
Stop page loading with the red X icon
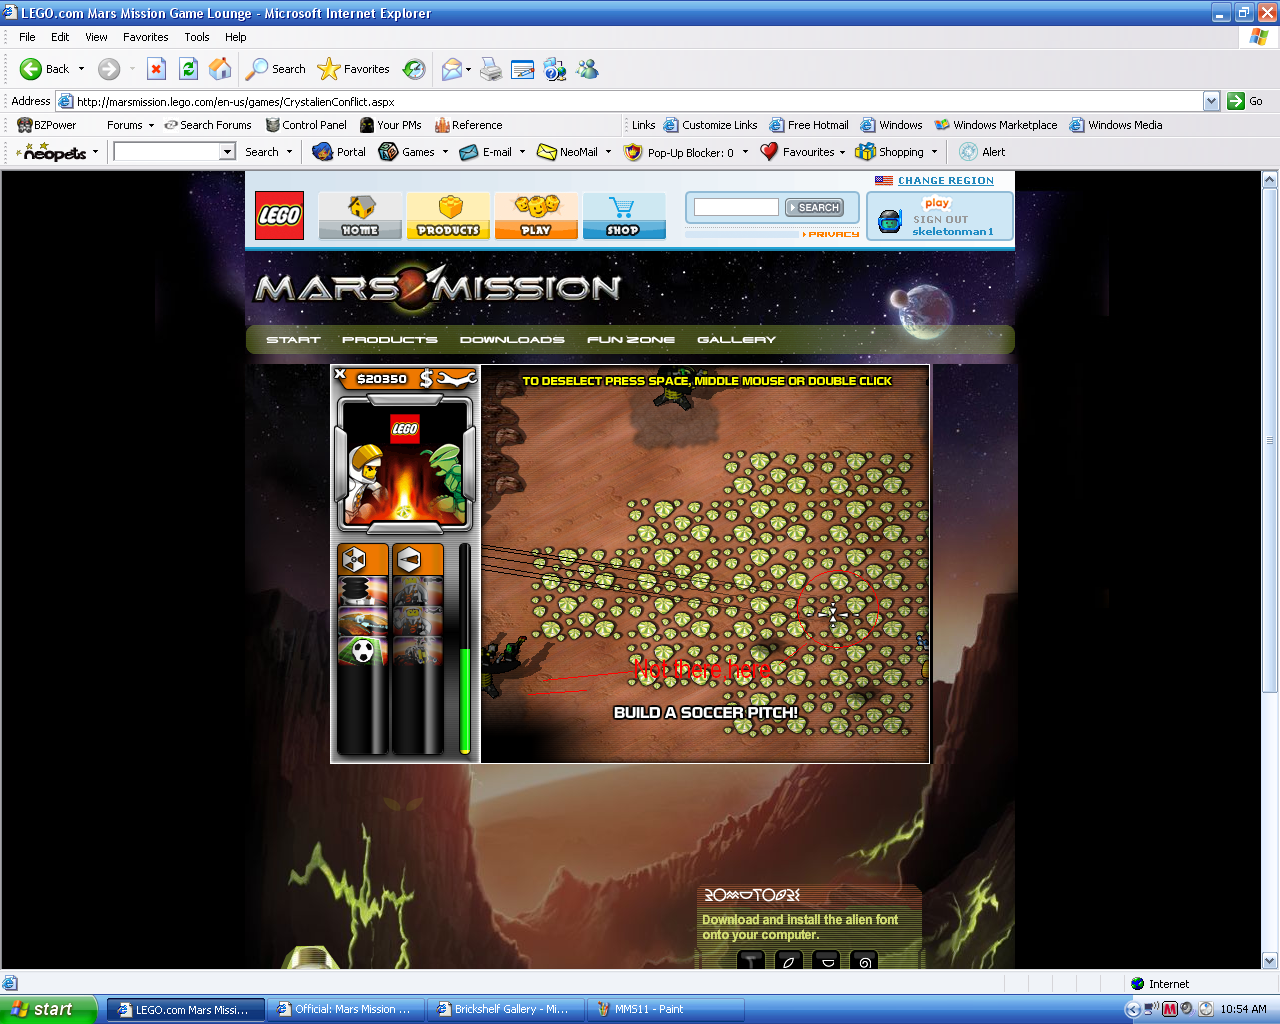click(156, 69)
